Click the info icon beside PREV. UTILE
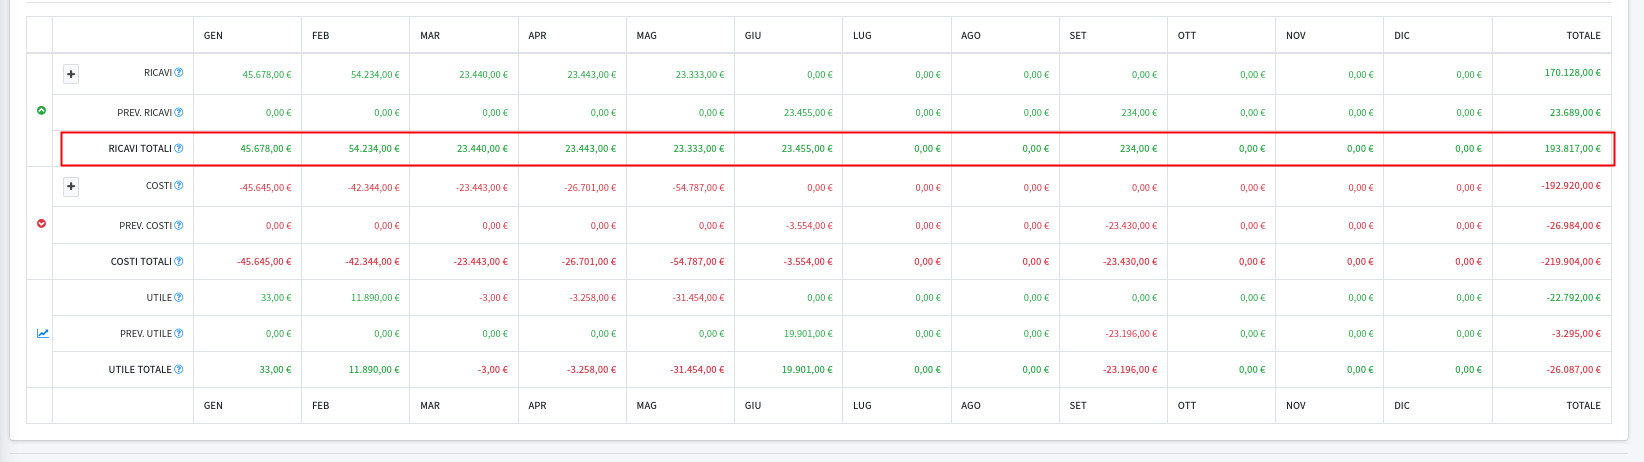Image resolution: width=1644 pixels, height=462 pixels. click(179, 334)
